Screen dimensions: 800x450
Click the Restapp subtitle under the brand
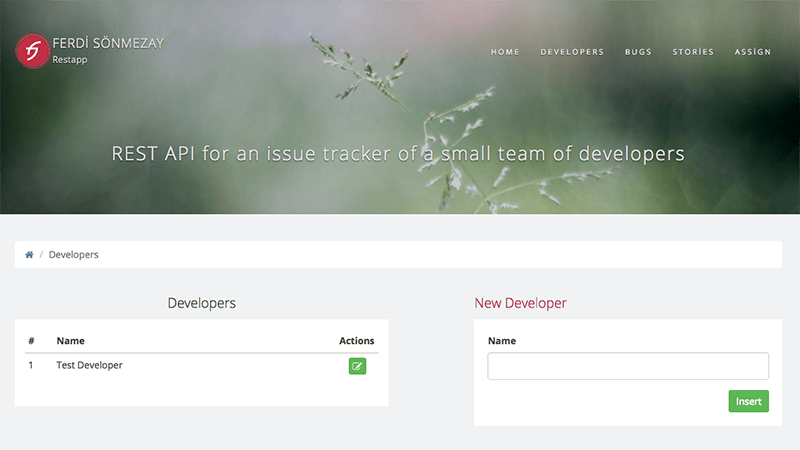pyautogui.click(x=70, y=60)
